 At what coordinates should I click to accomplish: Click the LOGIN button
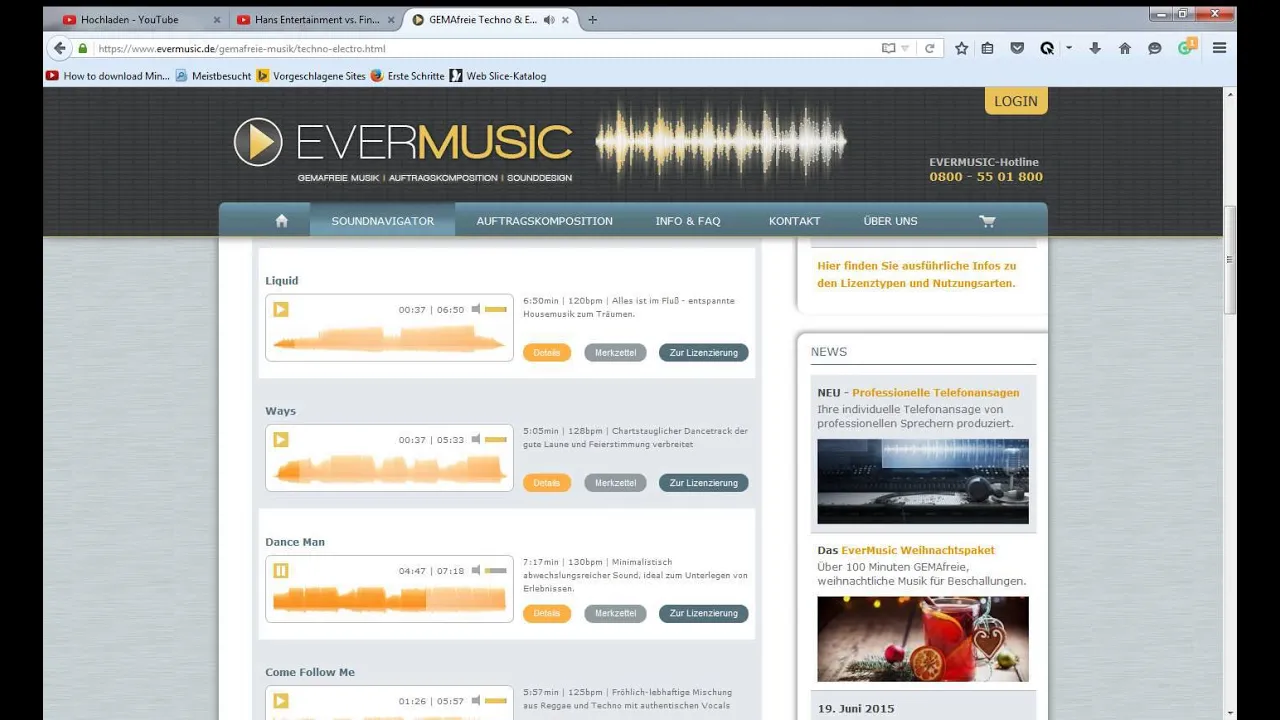click(x=1016, y=101)
